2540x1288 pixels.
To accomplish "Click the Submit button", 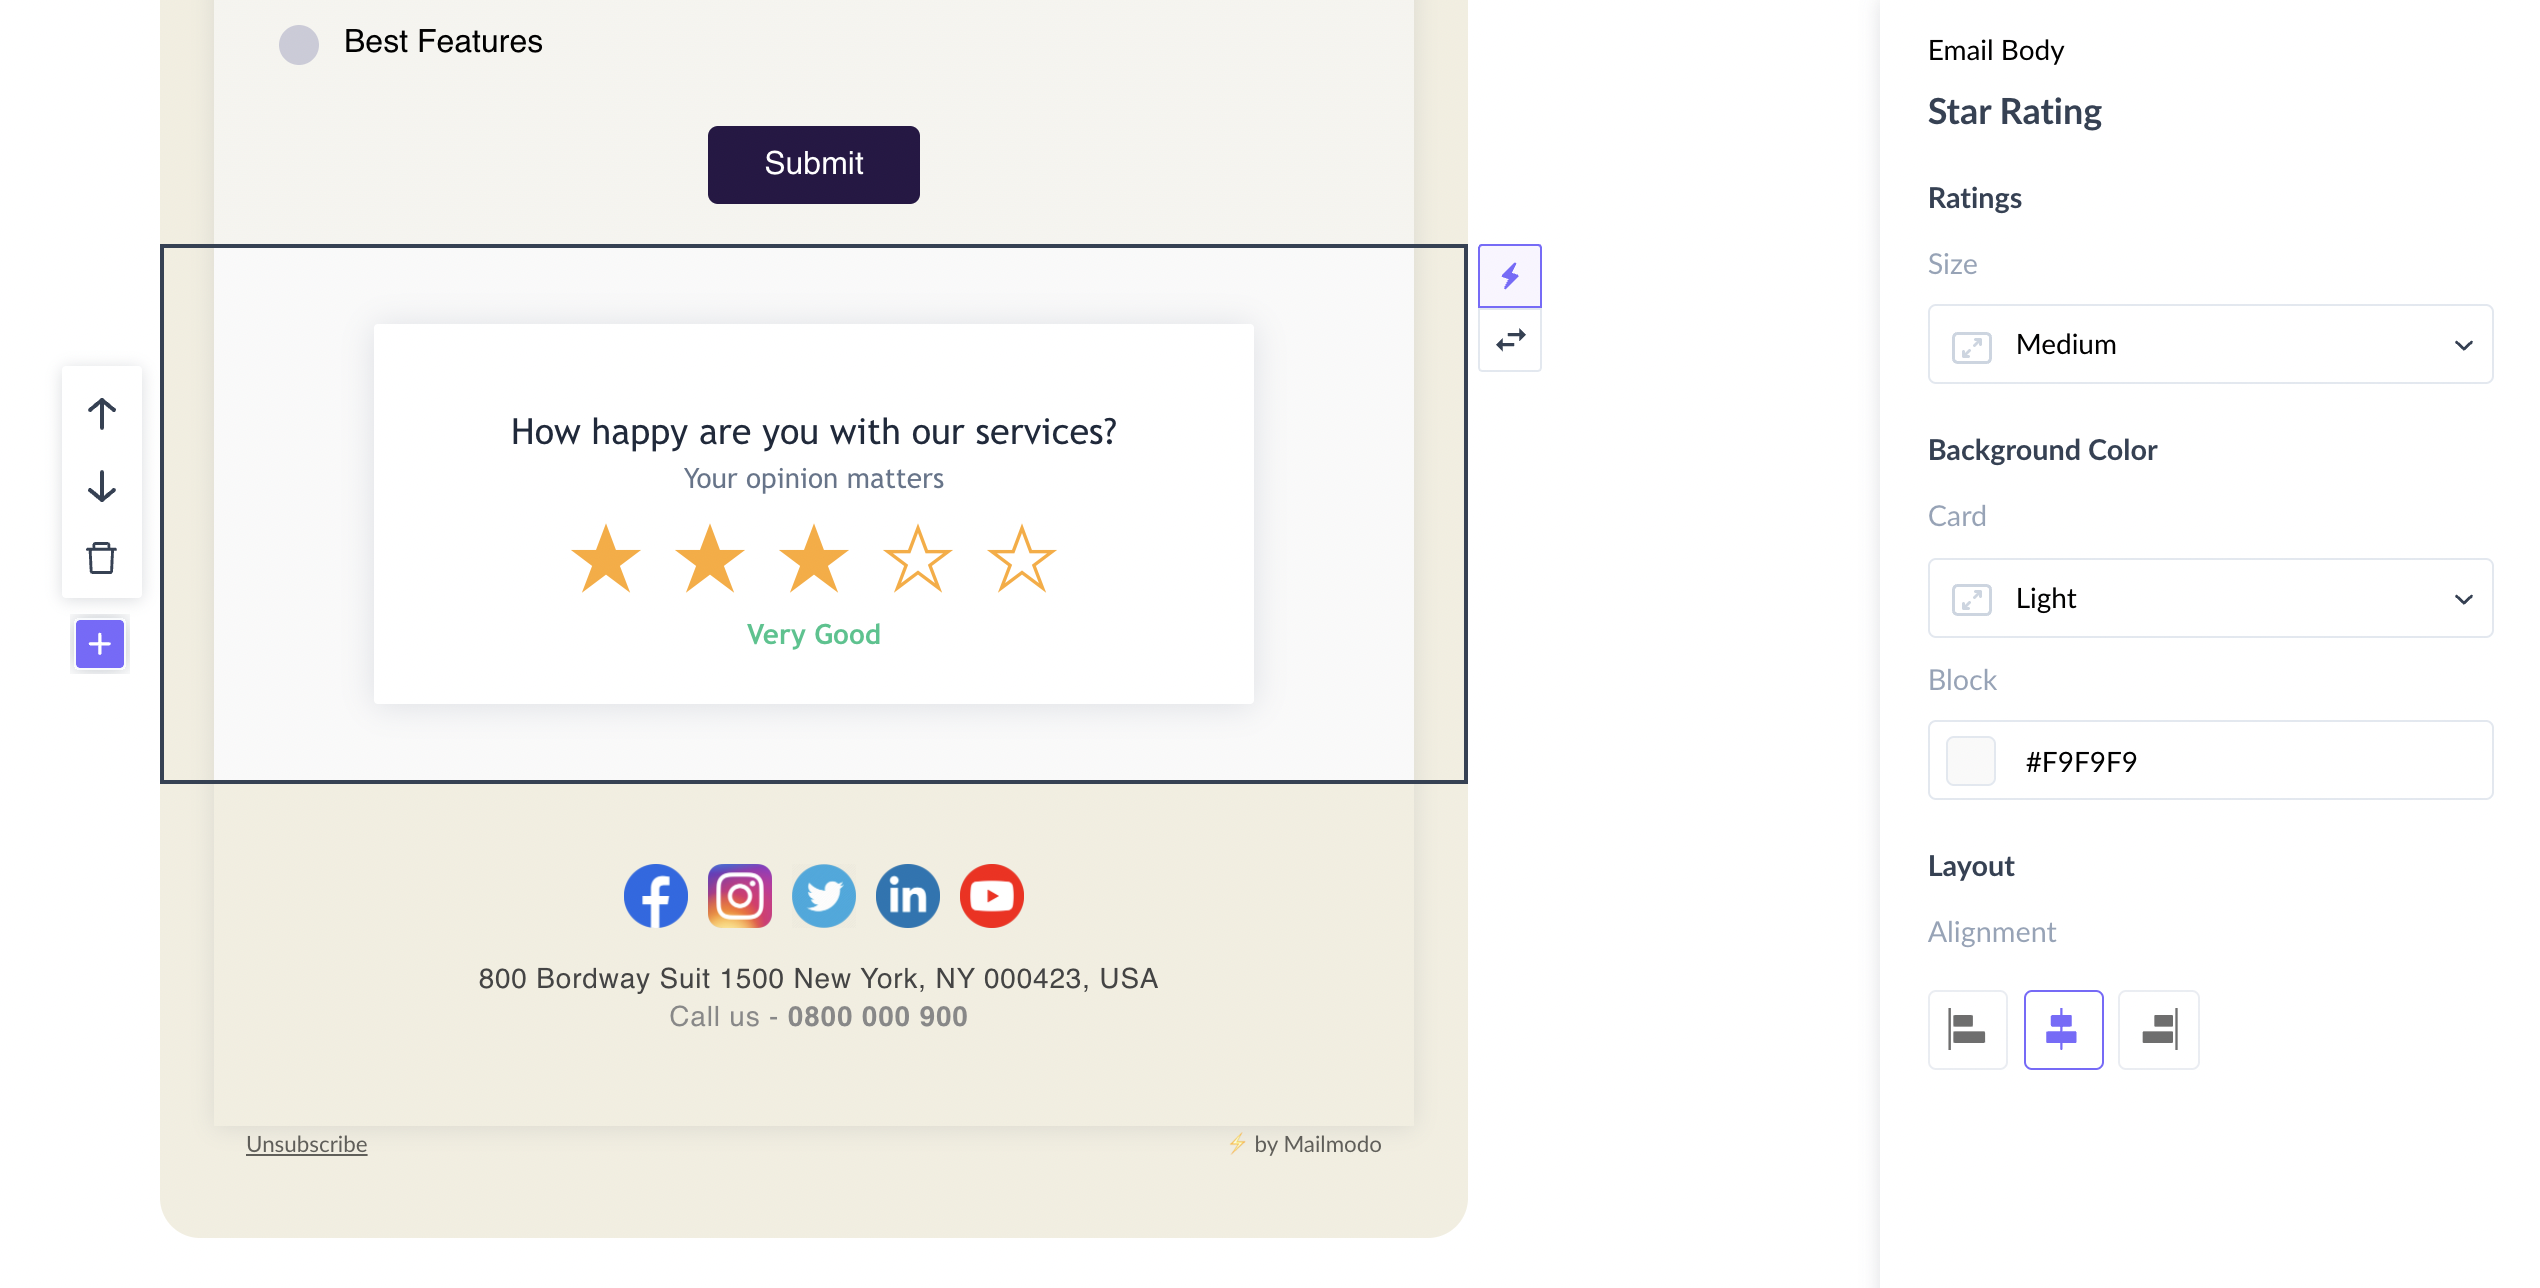I will [x=814, y=164].
